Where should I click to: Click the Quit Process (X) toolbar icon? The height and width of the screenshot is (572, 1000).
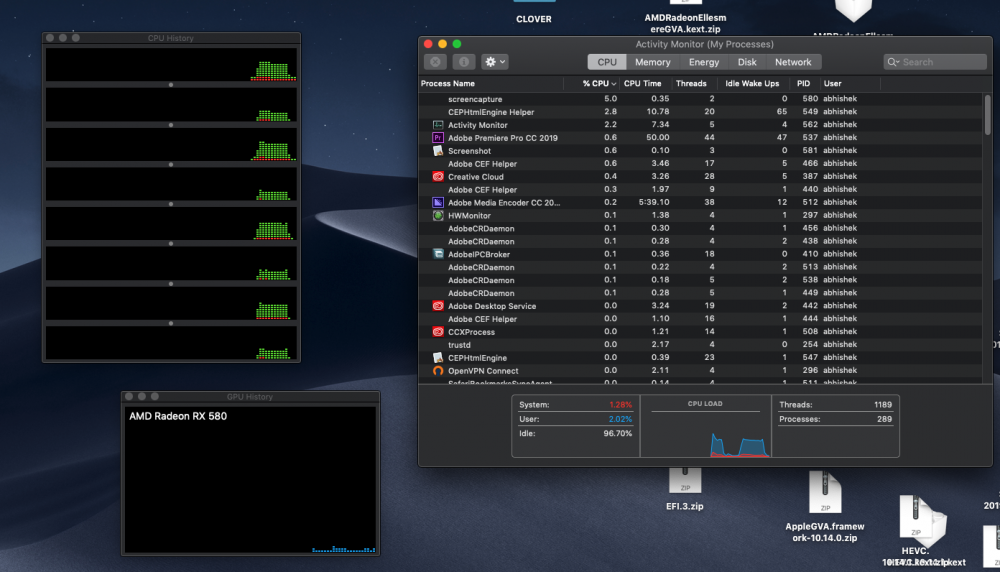point(435,62)
